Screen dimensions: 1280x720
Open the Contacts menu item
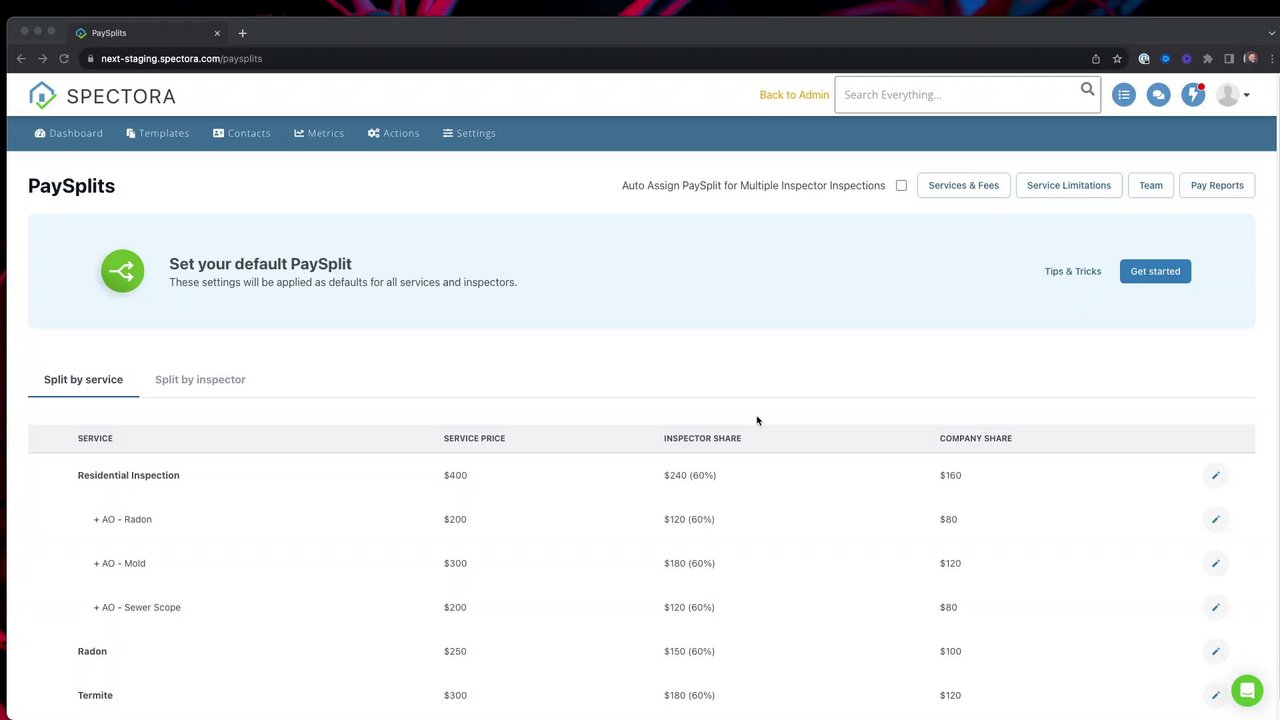coord(242,133)
